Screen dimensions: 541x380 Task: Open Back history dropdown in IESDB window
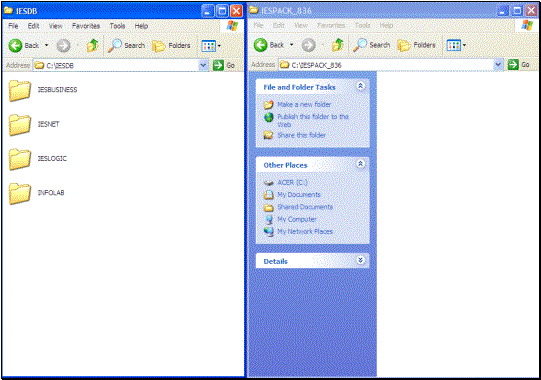pyautogui.click(x=47, y=45)
